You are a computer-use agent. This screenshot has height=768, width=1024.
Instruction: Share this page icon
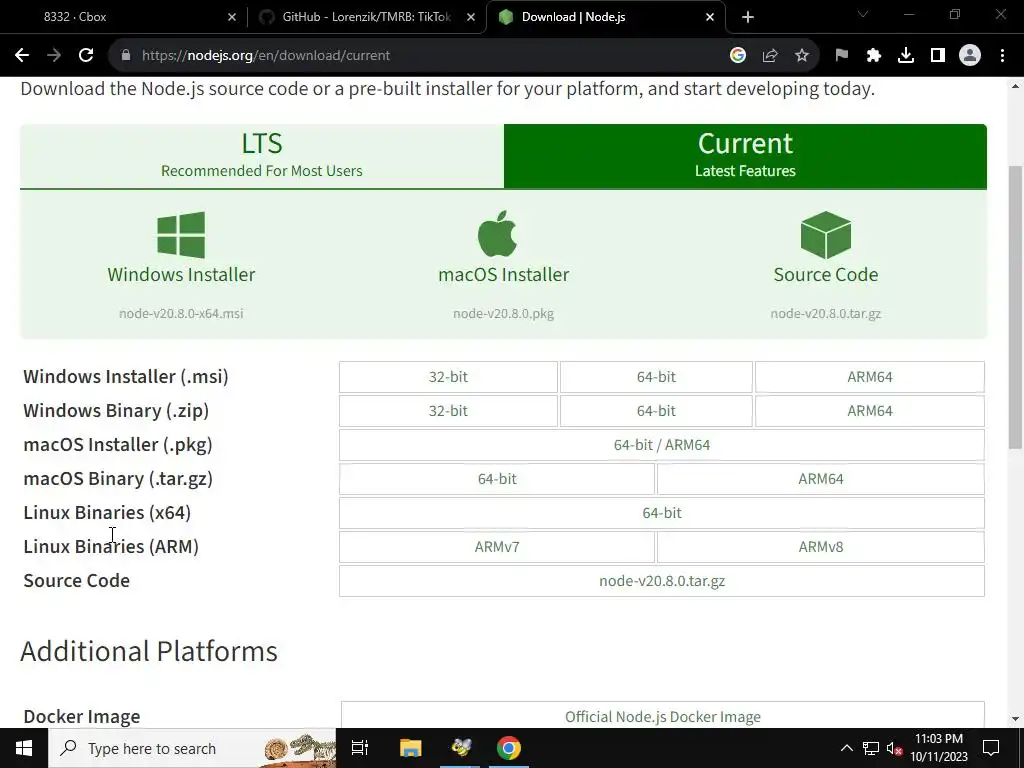pyautogui.click(x=770, y=56)
